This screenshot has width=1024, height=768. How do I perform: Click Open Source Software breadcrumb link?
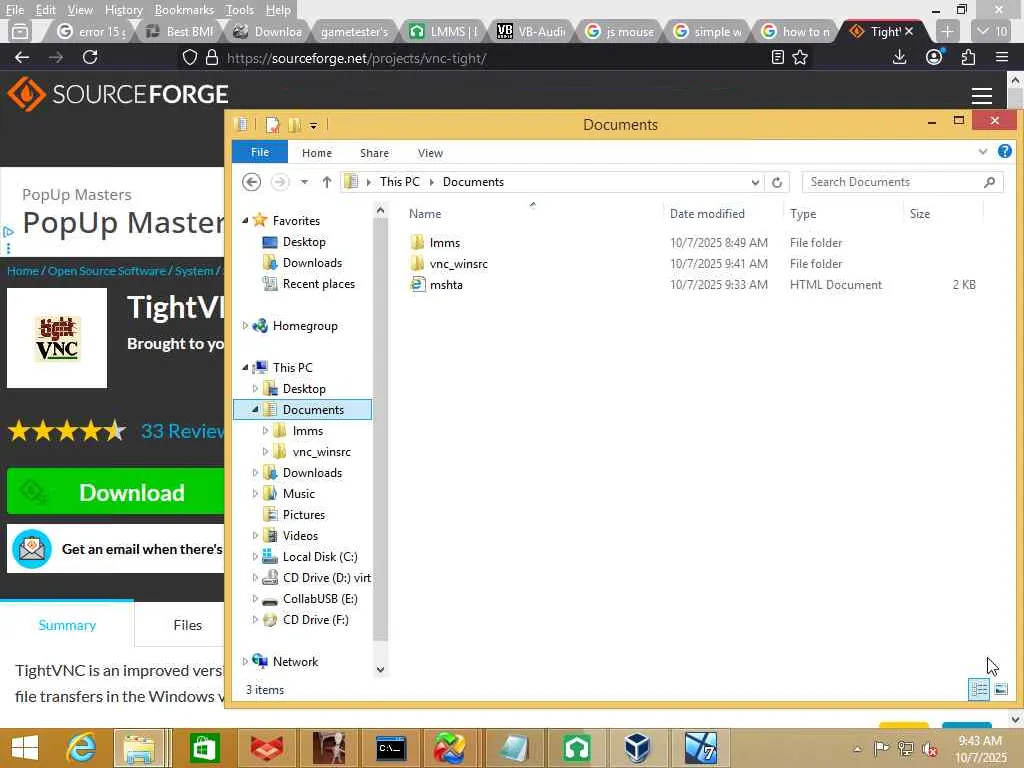click(106, 270)
